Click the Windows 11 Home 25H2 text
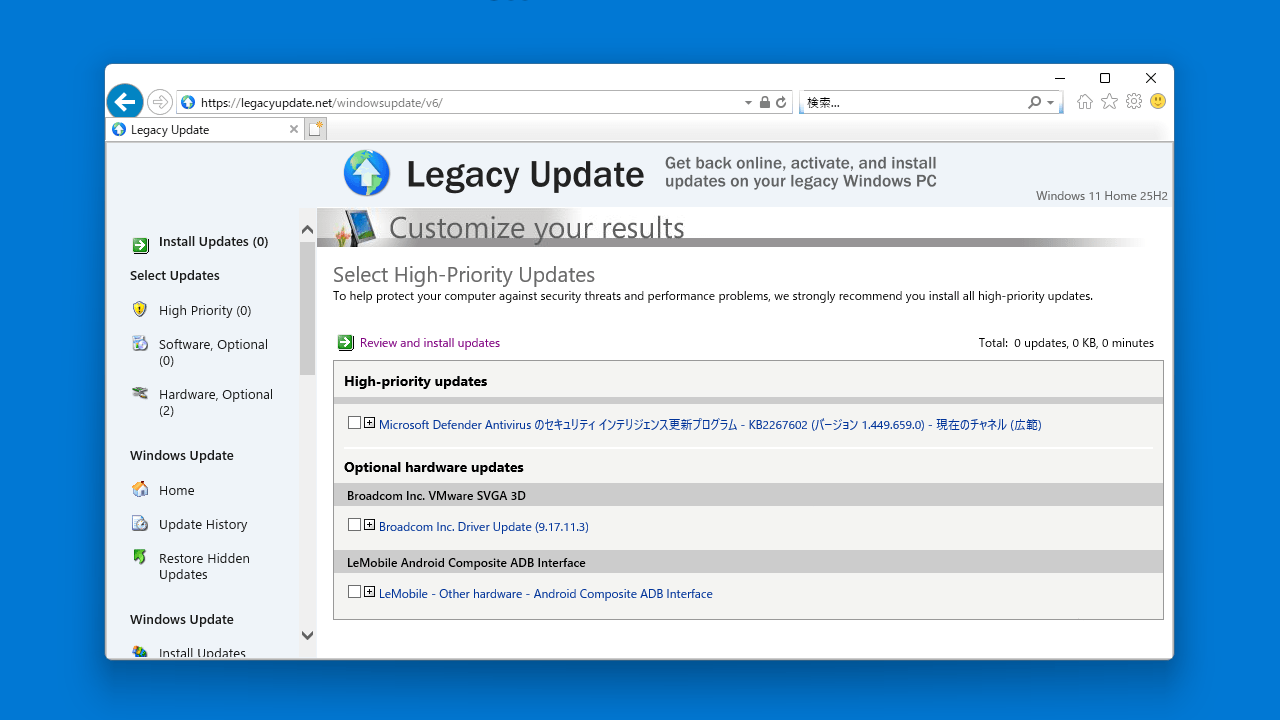The height and width of the screenshot is (720, 1280). pyautogui.click(x=1102, y=196)
